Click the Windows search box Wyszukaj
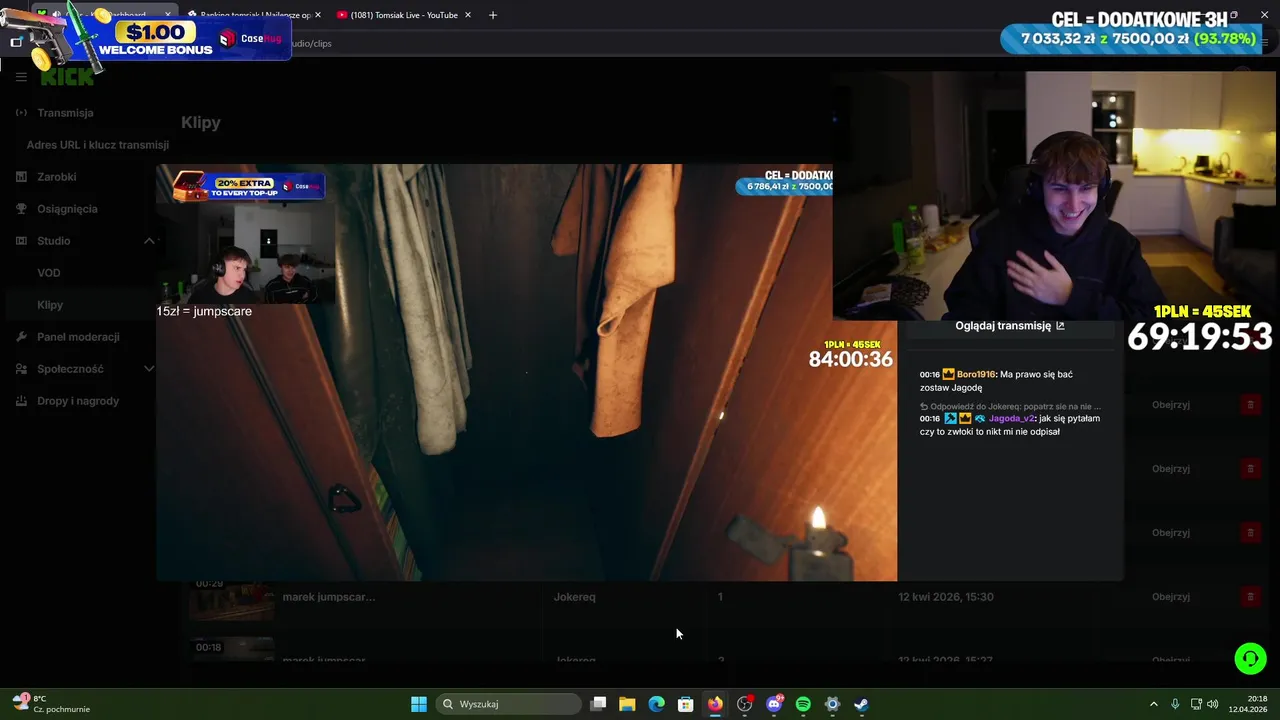The height and width of the screenshot is (720, 1280). [510, 704]
